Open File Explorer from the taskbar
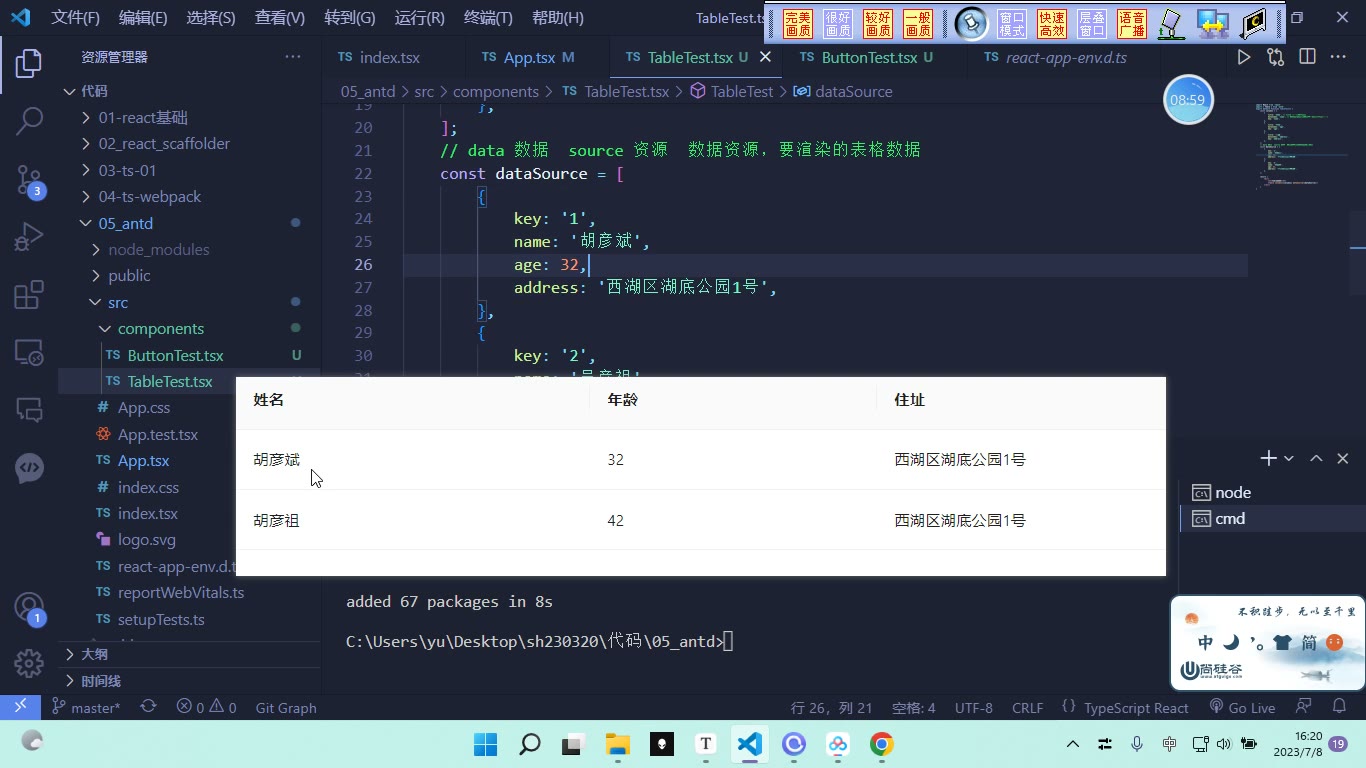Viewport: 1366px width, 768px height. [x=618, y=744]
